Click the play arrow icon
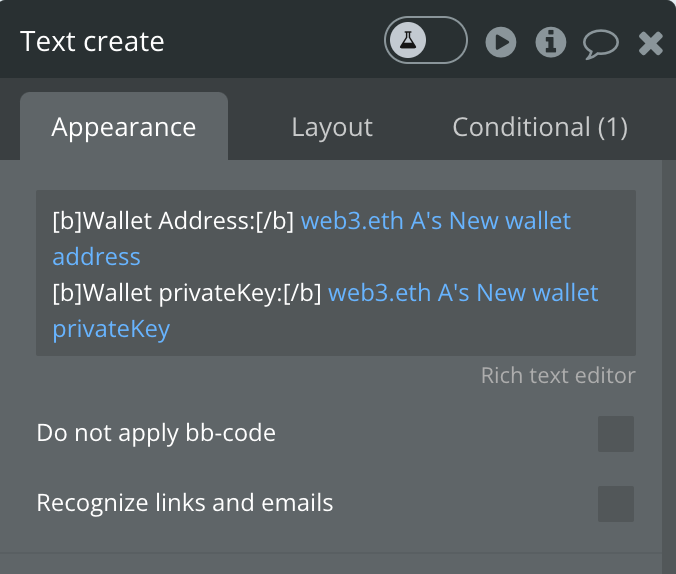Viewport: 676px width, 574px height. point(501,42)
